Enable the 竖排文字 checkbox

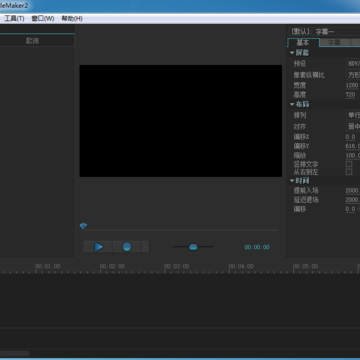coord(349,164)
